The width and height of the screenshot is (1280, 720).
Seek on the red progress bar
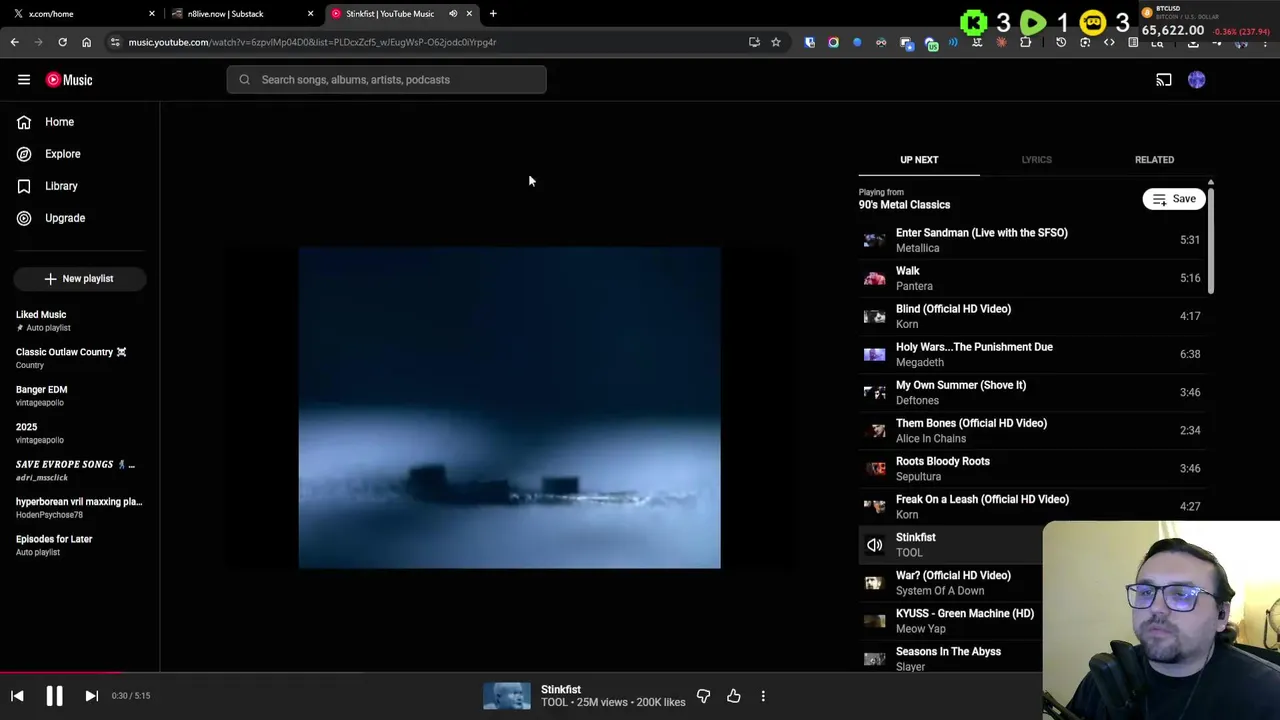pos(62,673)
